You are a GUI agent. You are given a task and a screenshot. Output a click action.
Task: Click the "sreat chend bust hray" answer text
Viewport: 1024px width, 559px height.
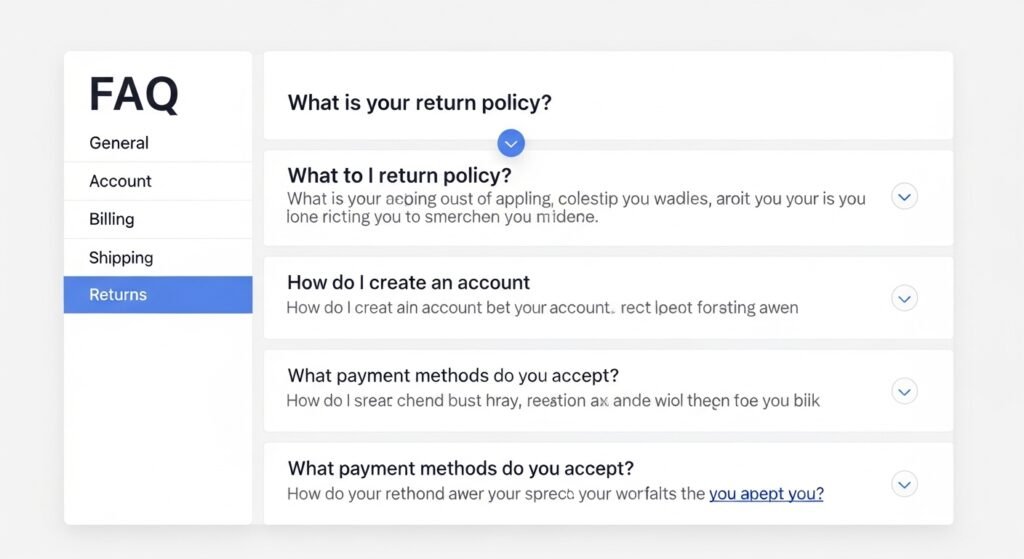552,401
